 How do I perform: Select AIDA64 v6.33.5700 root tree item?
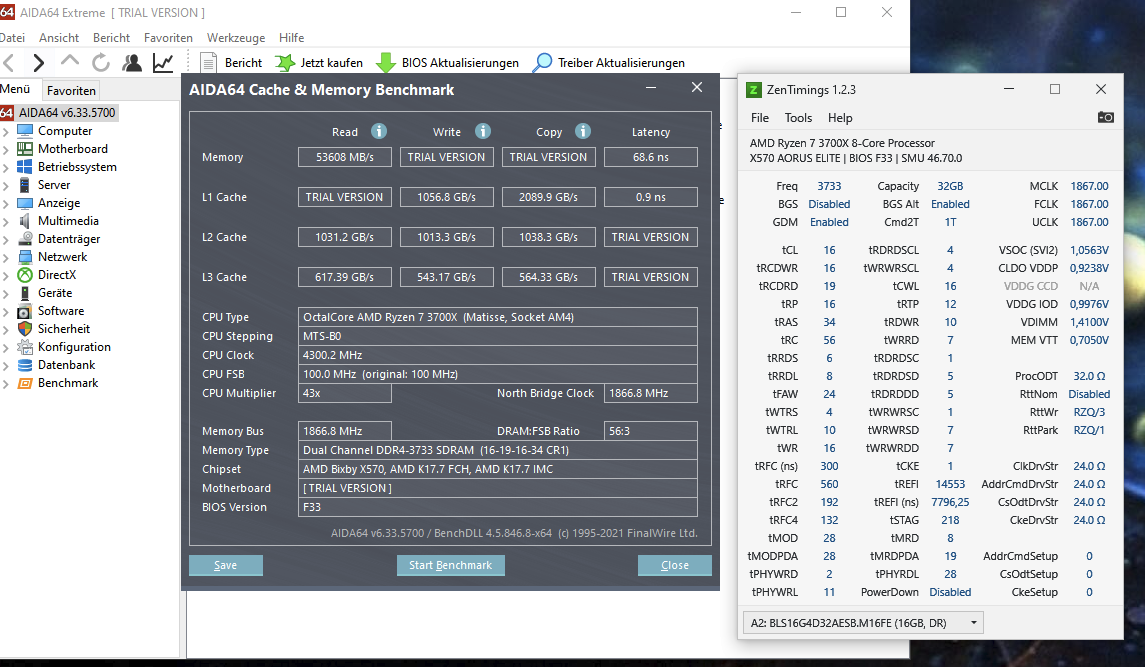point(66,113)
